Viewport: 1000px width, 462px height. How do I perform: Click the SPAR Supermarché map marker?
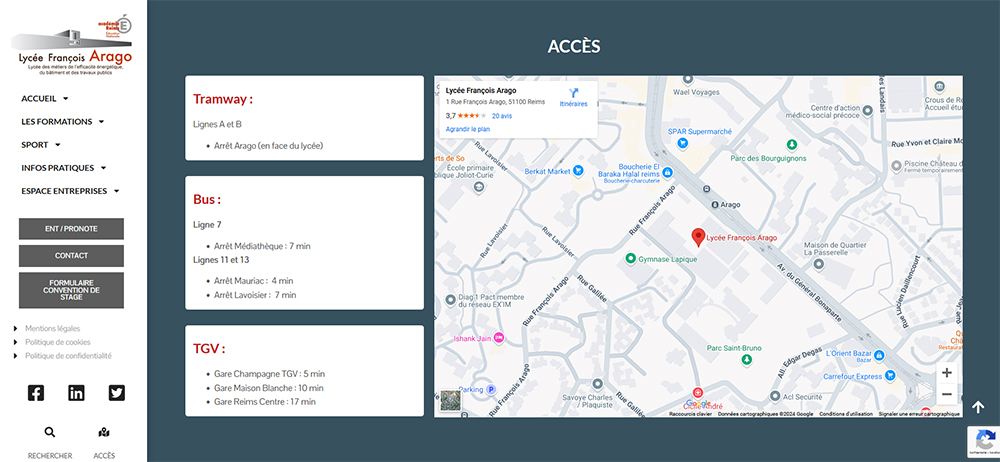coord(683,143)
